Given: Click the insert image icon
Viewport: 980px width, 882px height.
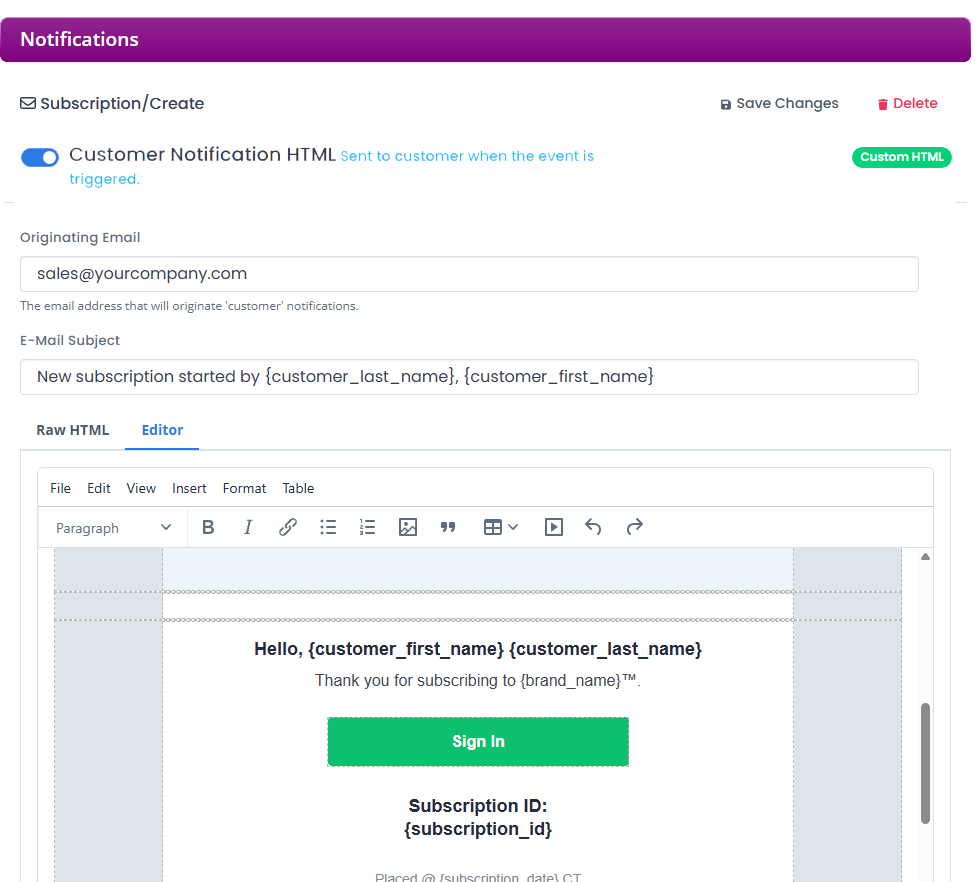Looking at the screenshot, I should pyautogui.click(x=408, y=527).
